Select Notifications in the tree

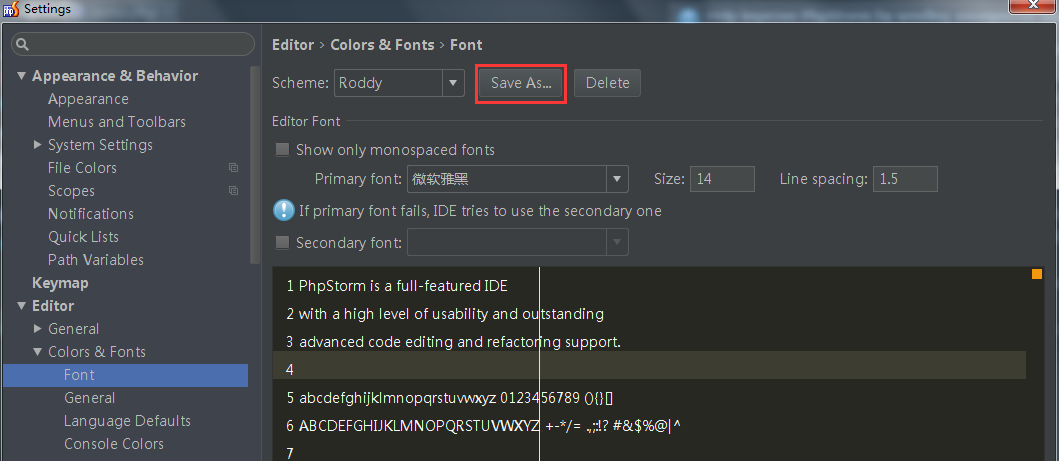91,214
